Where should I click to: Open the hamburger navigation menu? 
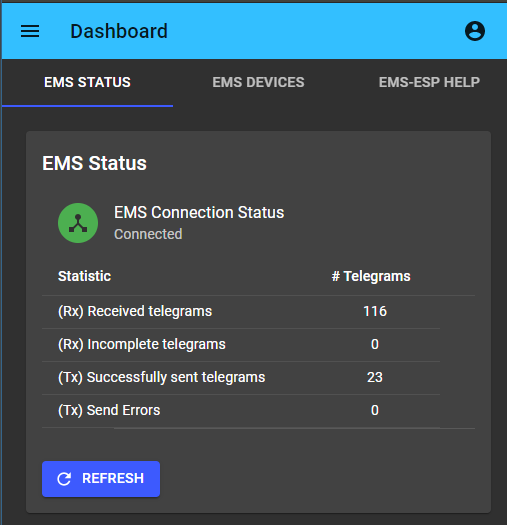30,31
